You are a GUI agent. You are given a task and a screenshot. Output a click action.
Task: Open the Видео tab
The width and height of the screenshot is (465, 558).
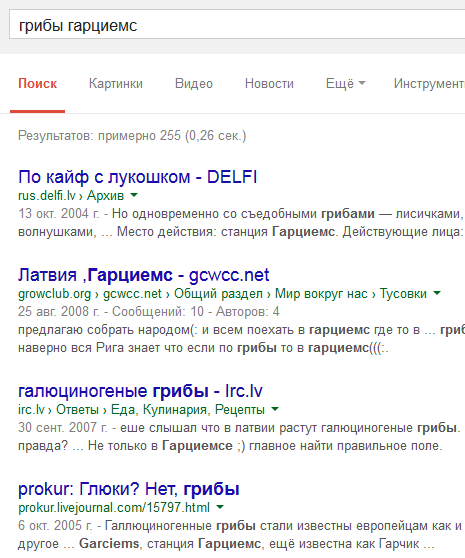pyautogui.click(x=194, y=84)
